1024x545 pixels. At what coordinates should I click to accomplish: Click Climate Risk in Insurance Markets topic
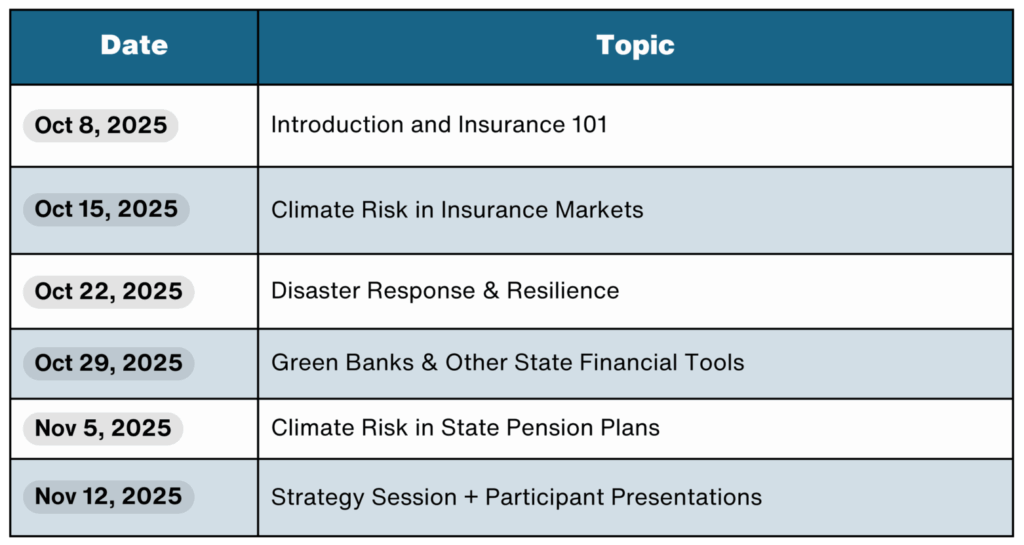457,210
